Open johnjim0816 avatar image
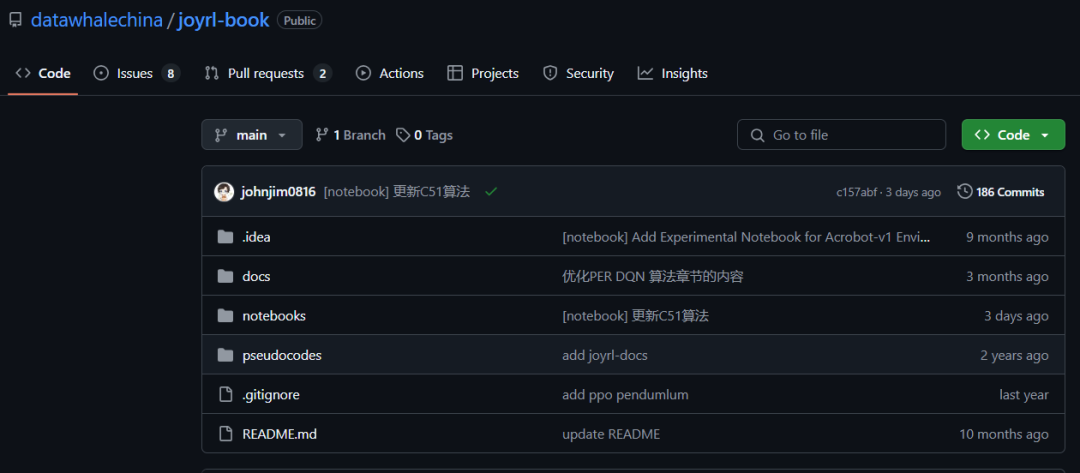1080x473 pixels. click(x=224, y=192)
